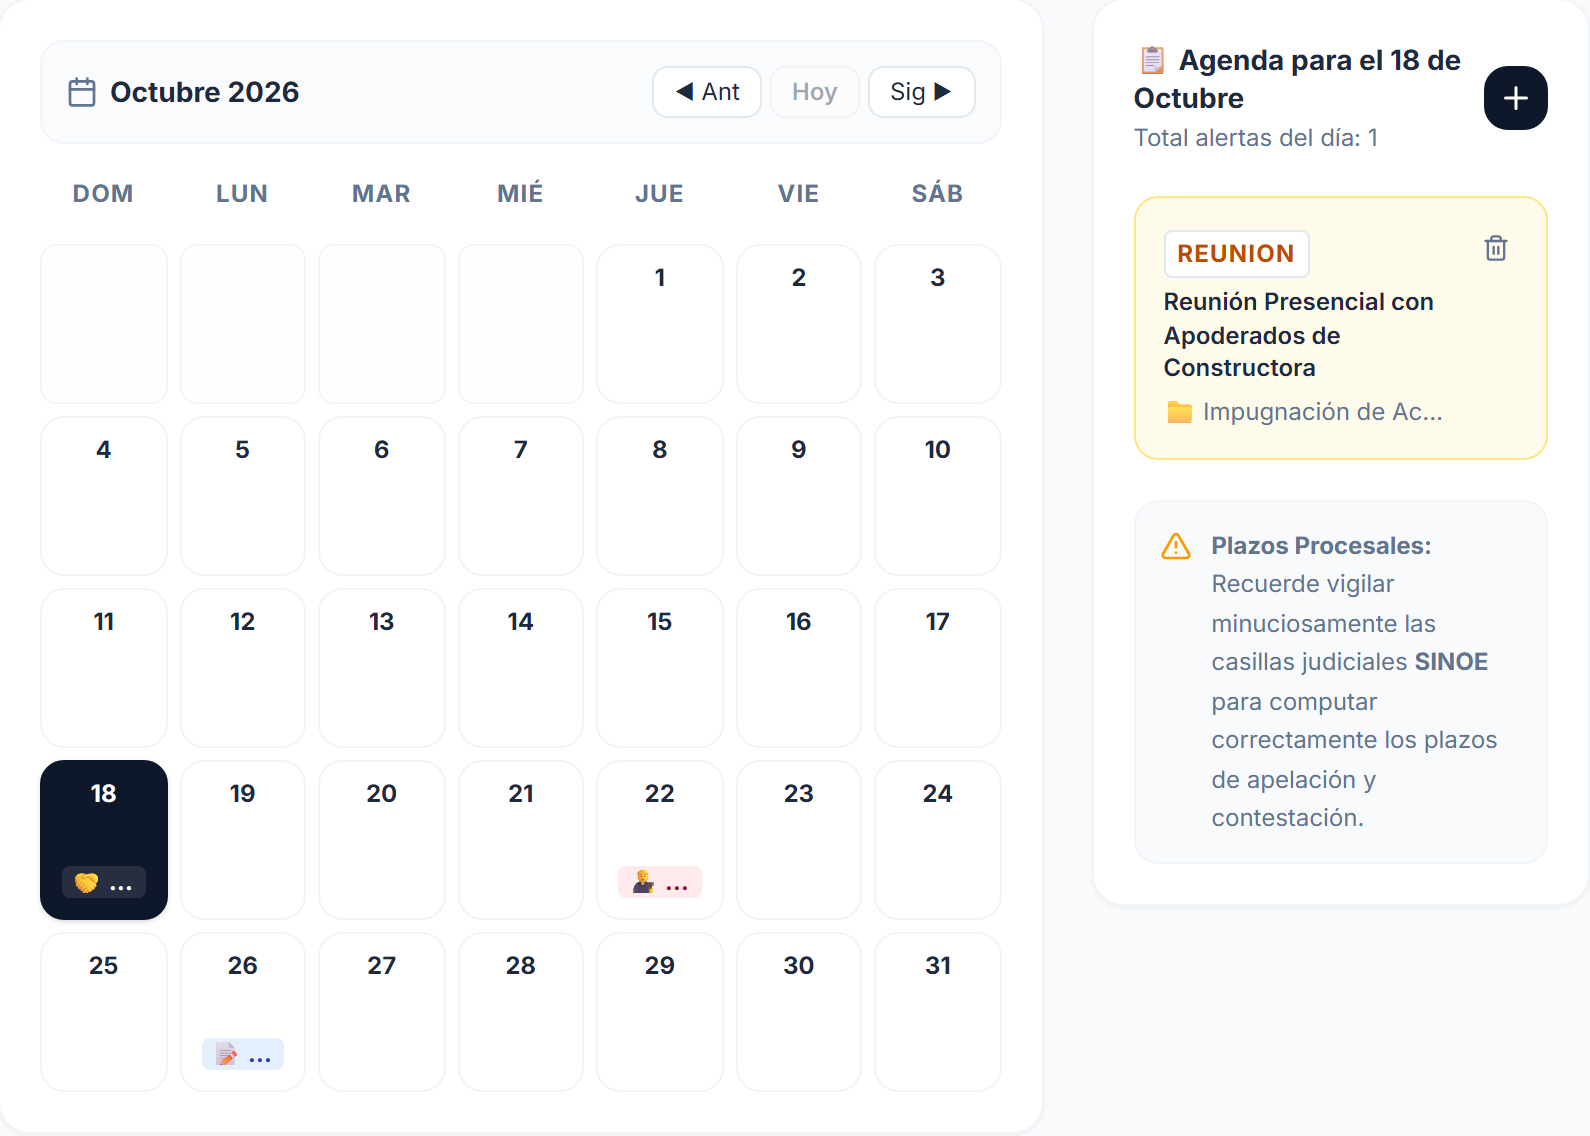Click the bold SINOE word in the notice
Screen dimensions: 1590x1136
pyautogui.click(x=1451, y=662)
